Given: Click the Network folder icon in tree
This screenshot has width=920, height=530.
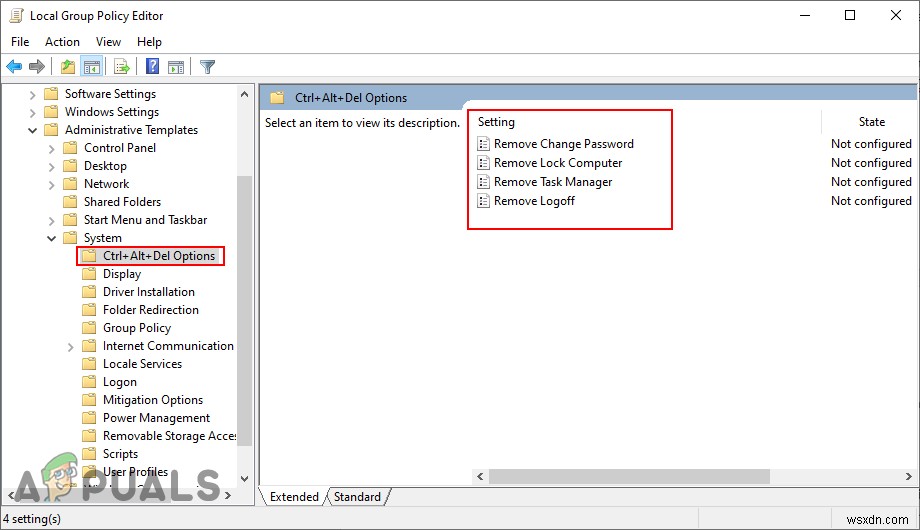Looking at the screenshot, I should tap(70, 184).
